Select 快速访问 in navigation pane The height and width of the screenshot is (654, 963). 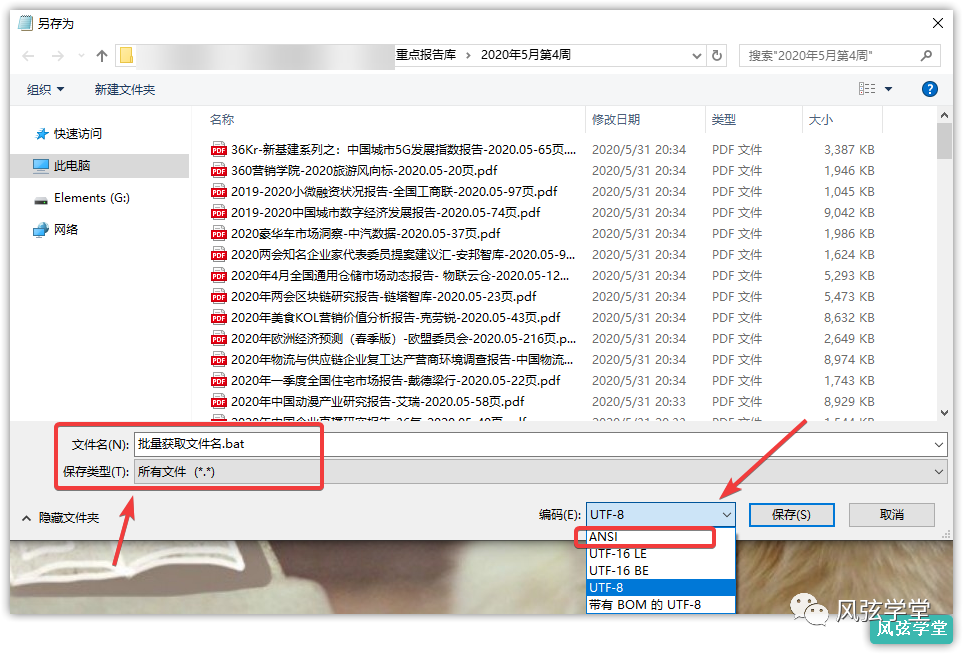click(x=77, y=133)
